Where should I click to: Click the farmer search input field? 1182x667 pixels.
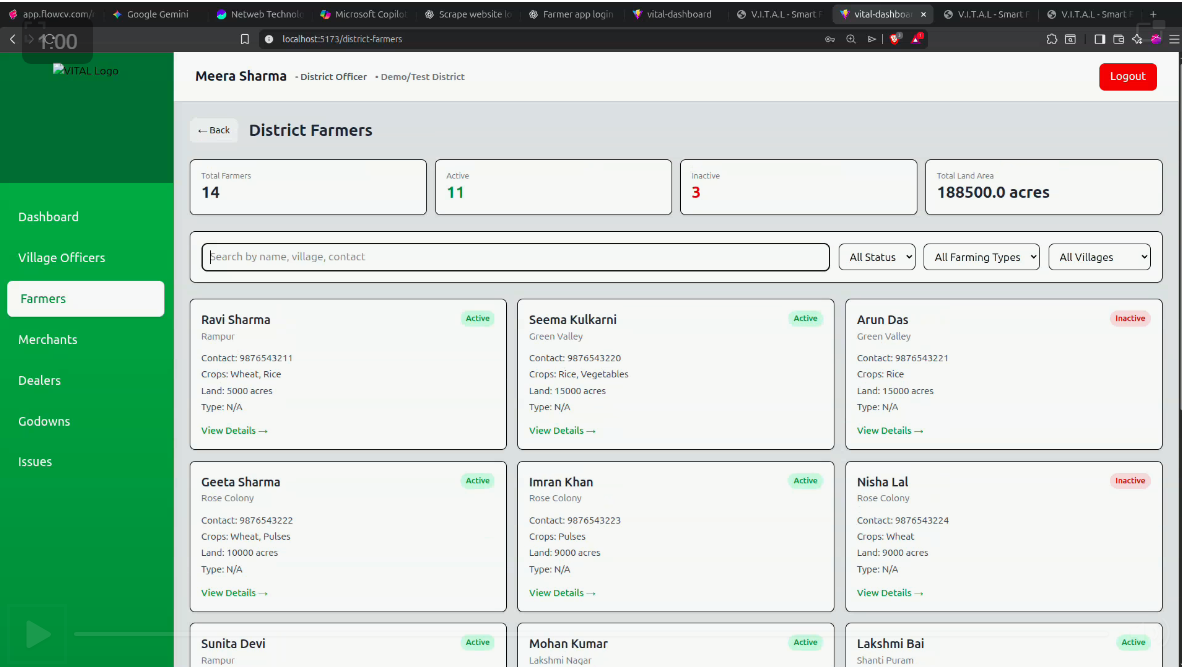click(x=516, y=257)
